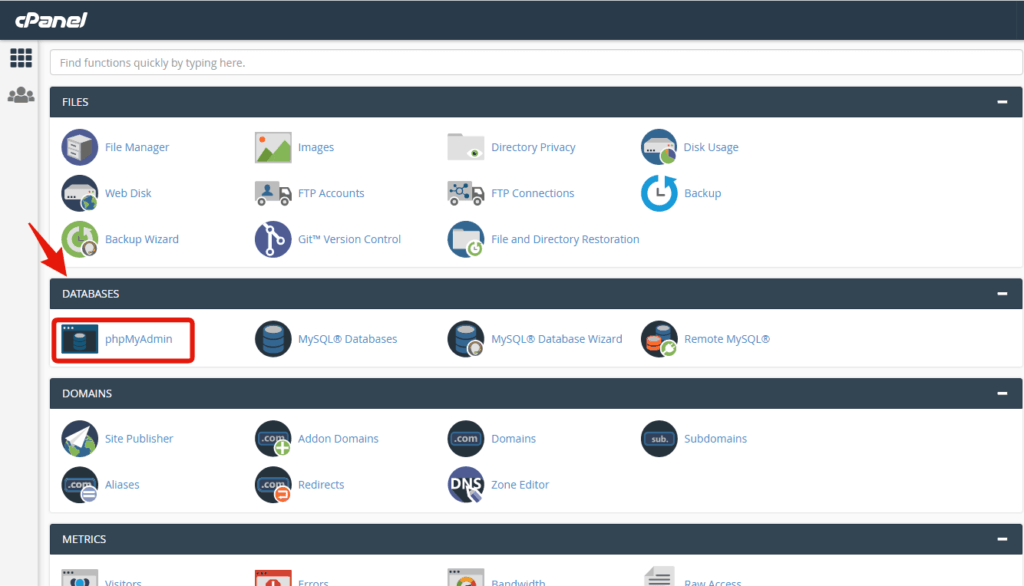
Task: Select the Backup icon
Action: coord(658,193)
